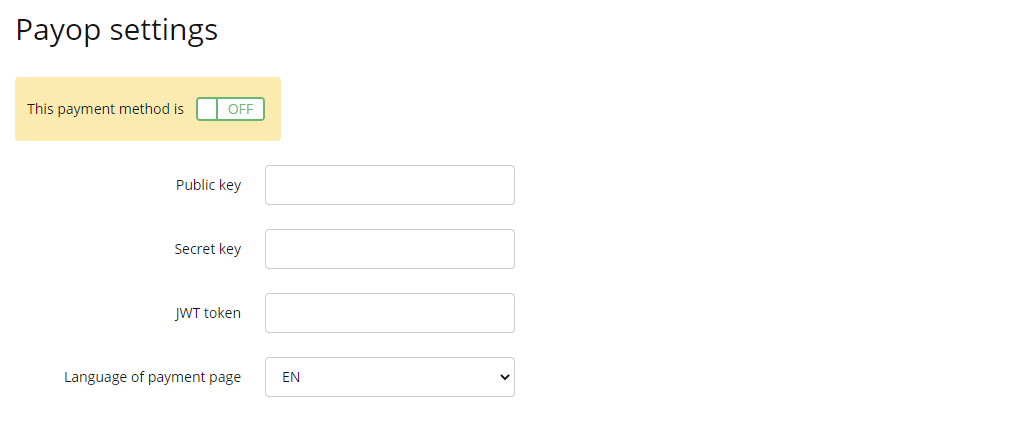Select the EN value shown in language combo
Viewport: 1030px width, 421px height.
(x=291, y=378)
